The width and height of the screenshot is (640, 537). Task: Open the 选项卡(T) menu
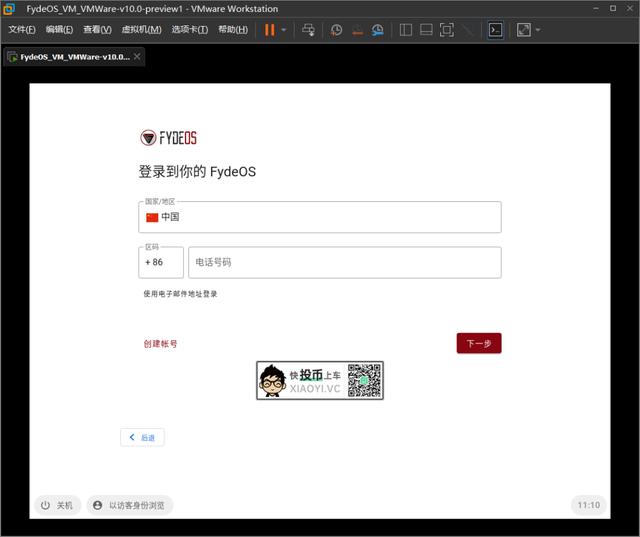click(189, 29)
